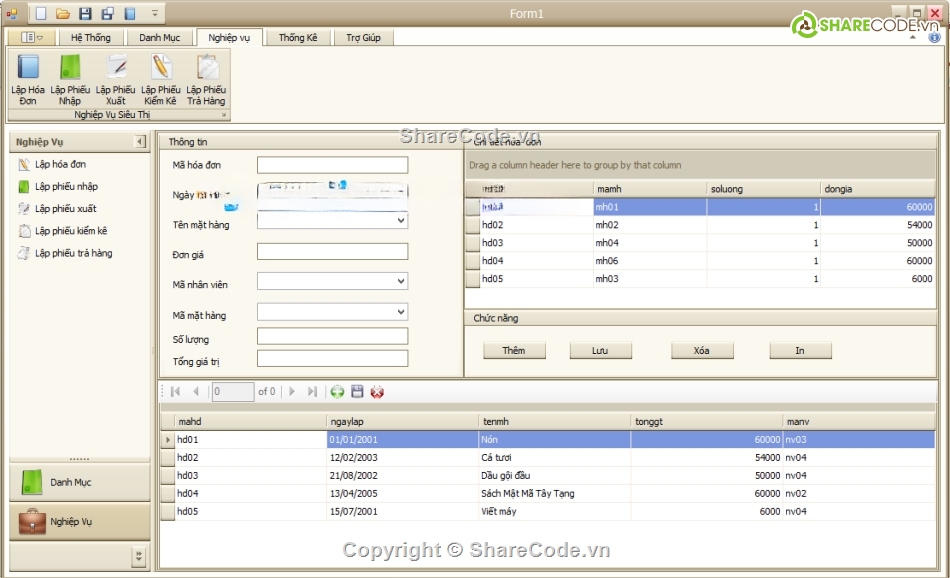Click row selector for hd01 in lower grid
The height and width of the screenshot is (578, 950).
coord(168,440)
